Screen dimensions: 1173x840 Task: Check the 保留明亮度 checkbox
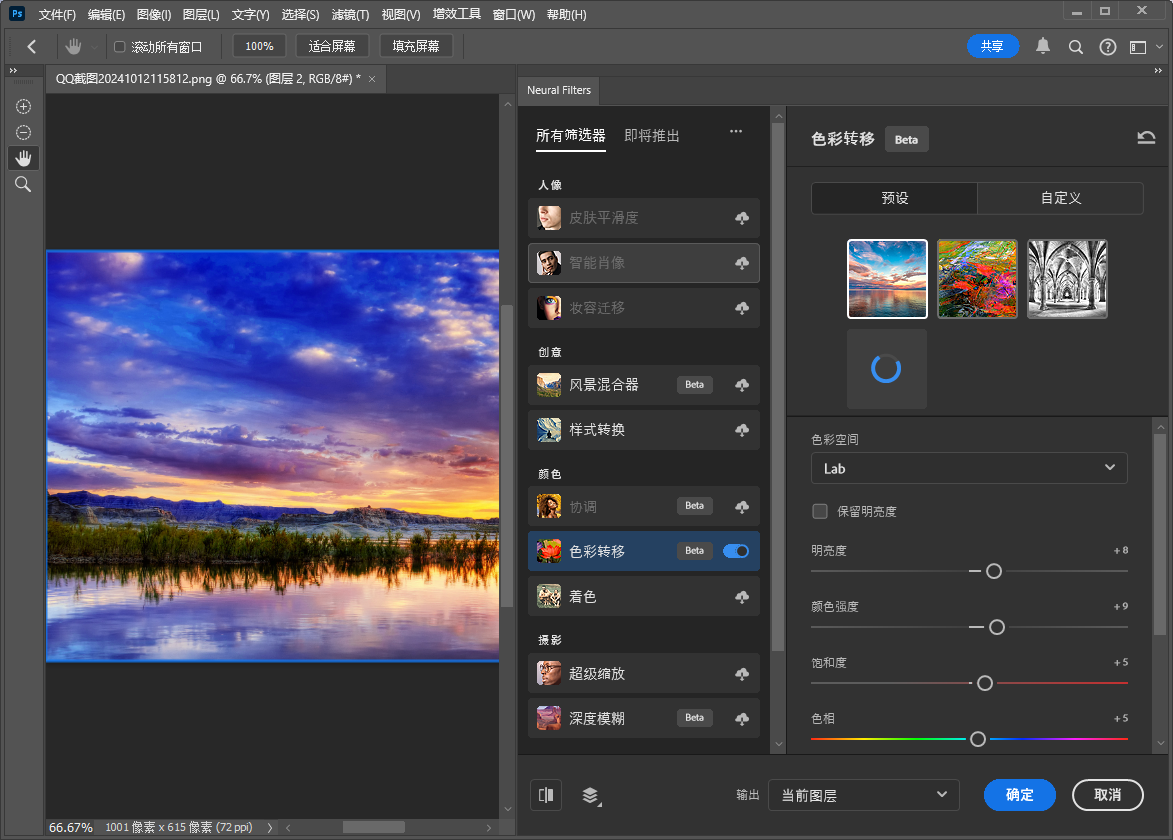point(820,511)
